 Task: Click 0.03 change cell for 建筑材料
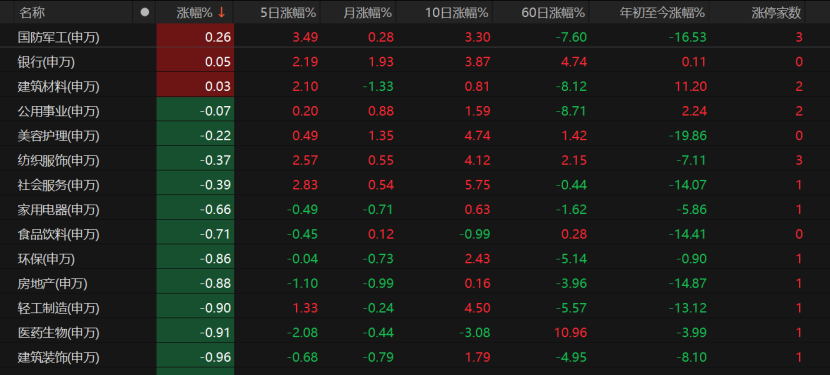tap(195, 86)
